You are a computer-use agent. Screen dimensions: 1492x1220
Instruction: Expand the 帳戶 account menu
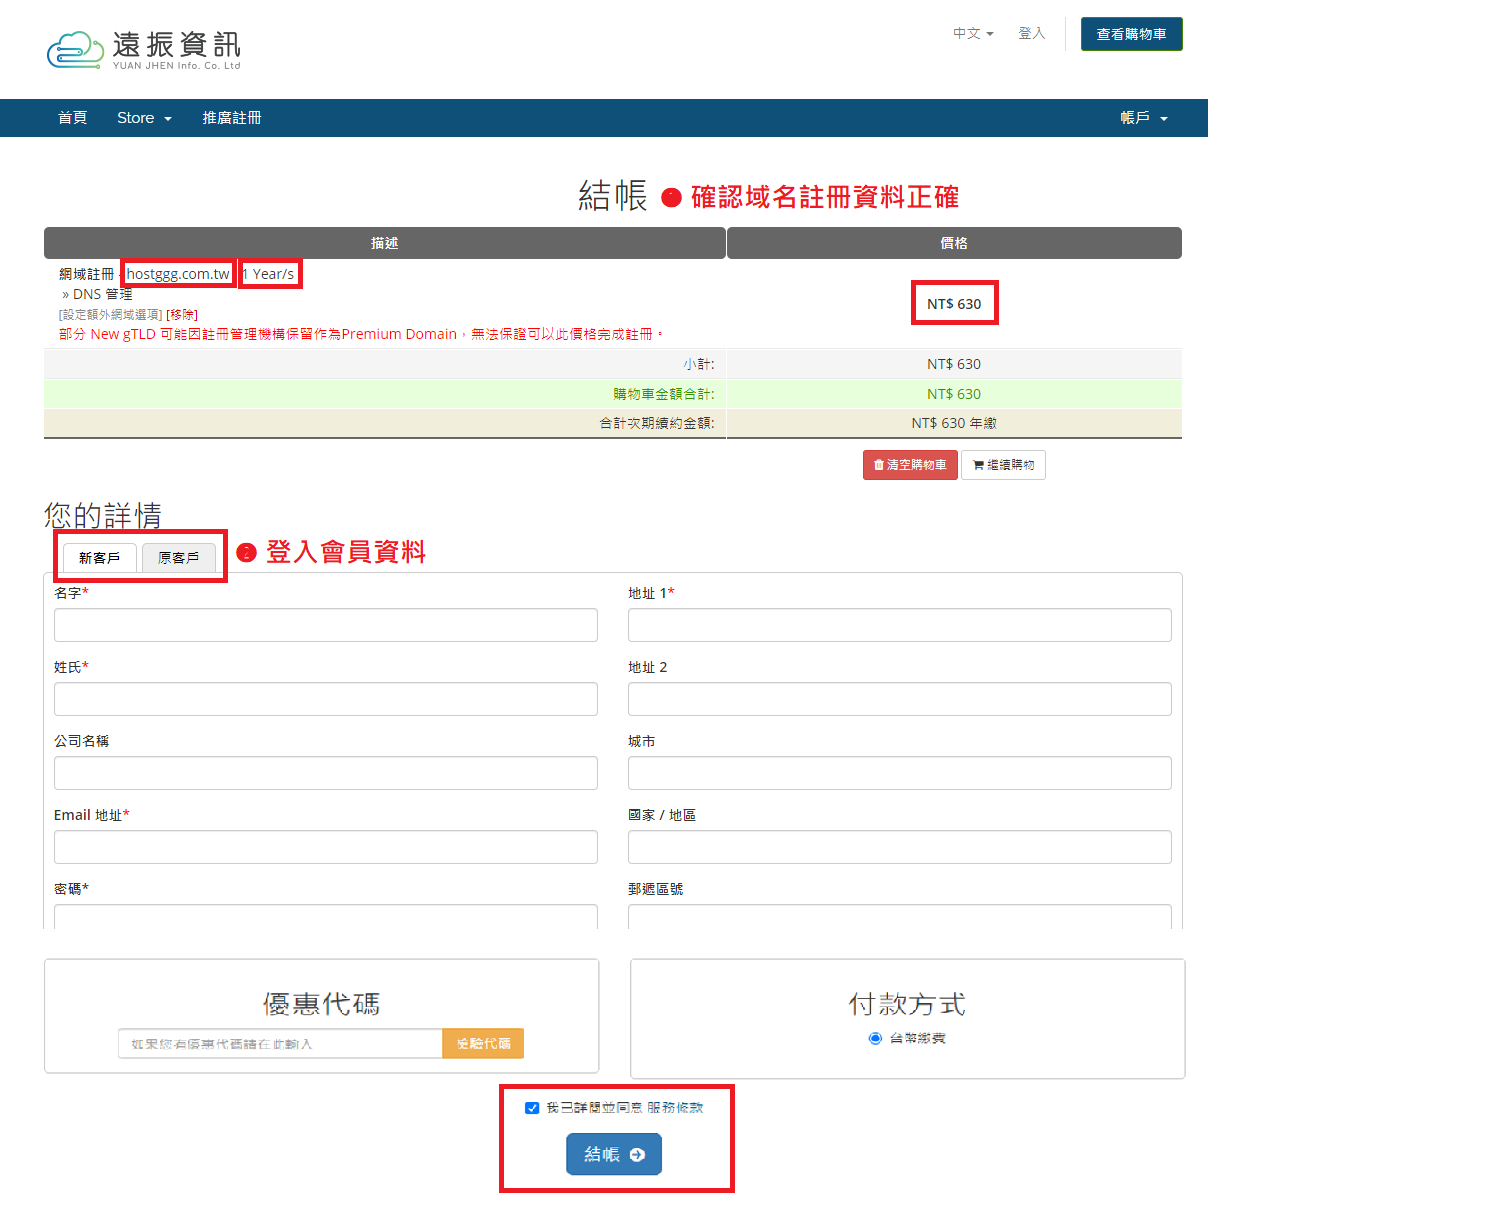tap(1144, 118)
